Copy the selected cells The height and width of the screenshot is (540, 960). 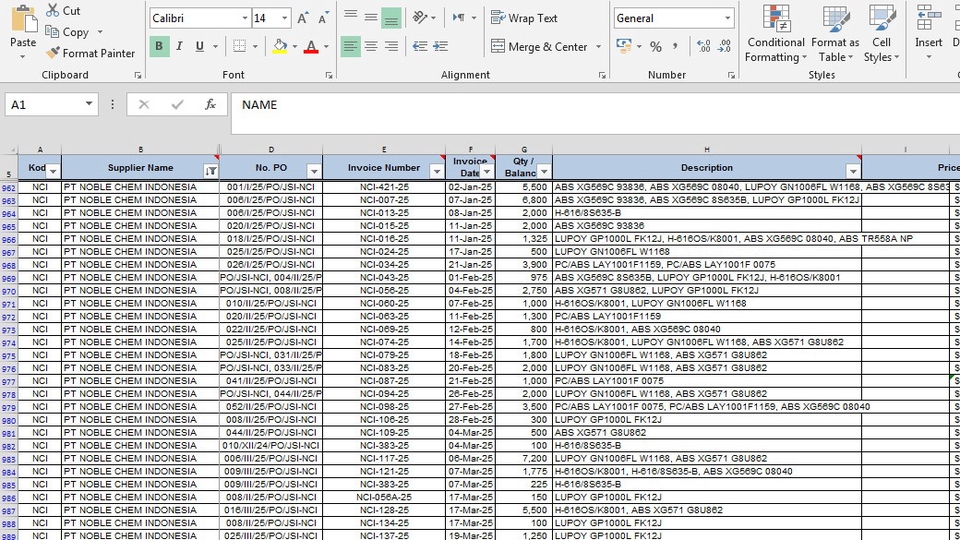pyautogui.click(x=69, y=32)
